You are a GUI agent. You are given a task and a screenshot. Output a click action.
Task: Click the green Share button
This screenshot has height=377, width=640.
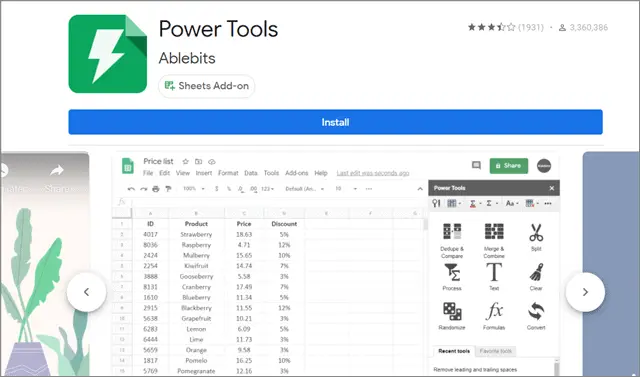tap(509, 166)
